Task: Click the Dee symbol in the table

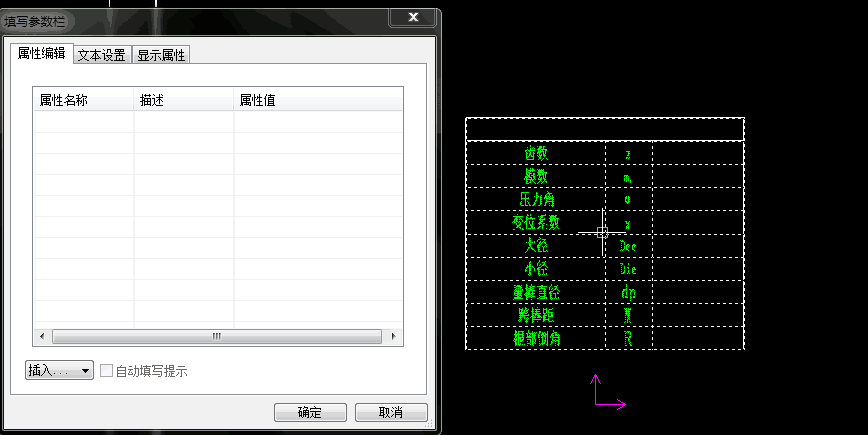Action: [x=628, y=246]
